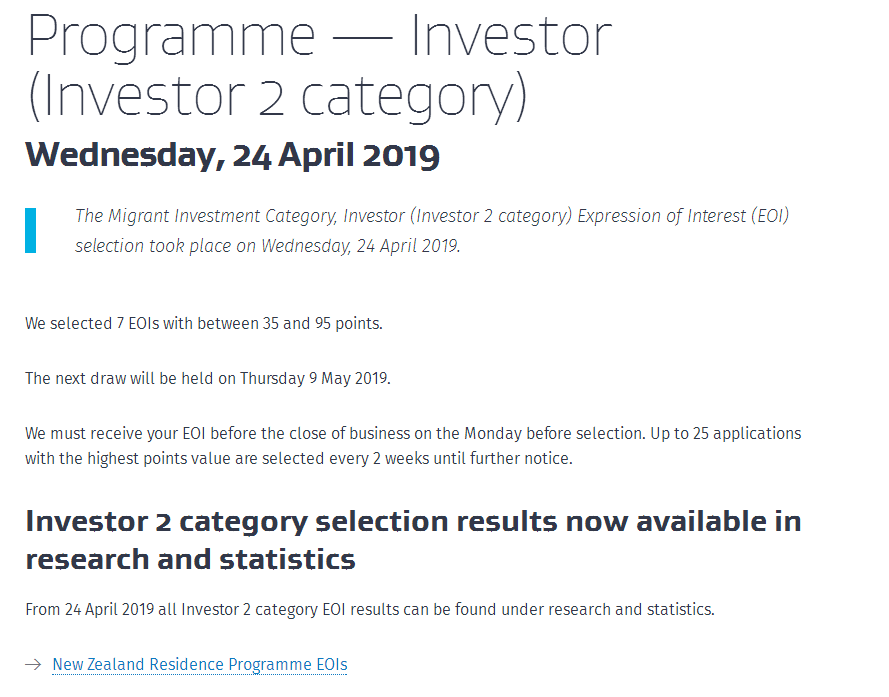889x697 pixels.
Task: Click the arrow icon before Residence Programme link
Action: [33, 664]
